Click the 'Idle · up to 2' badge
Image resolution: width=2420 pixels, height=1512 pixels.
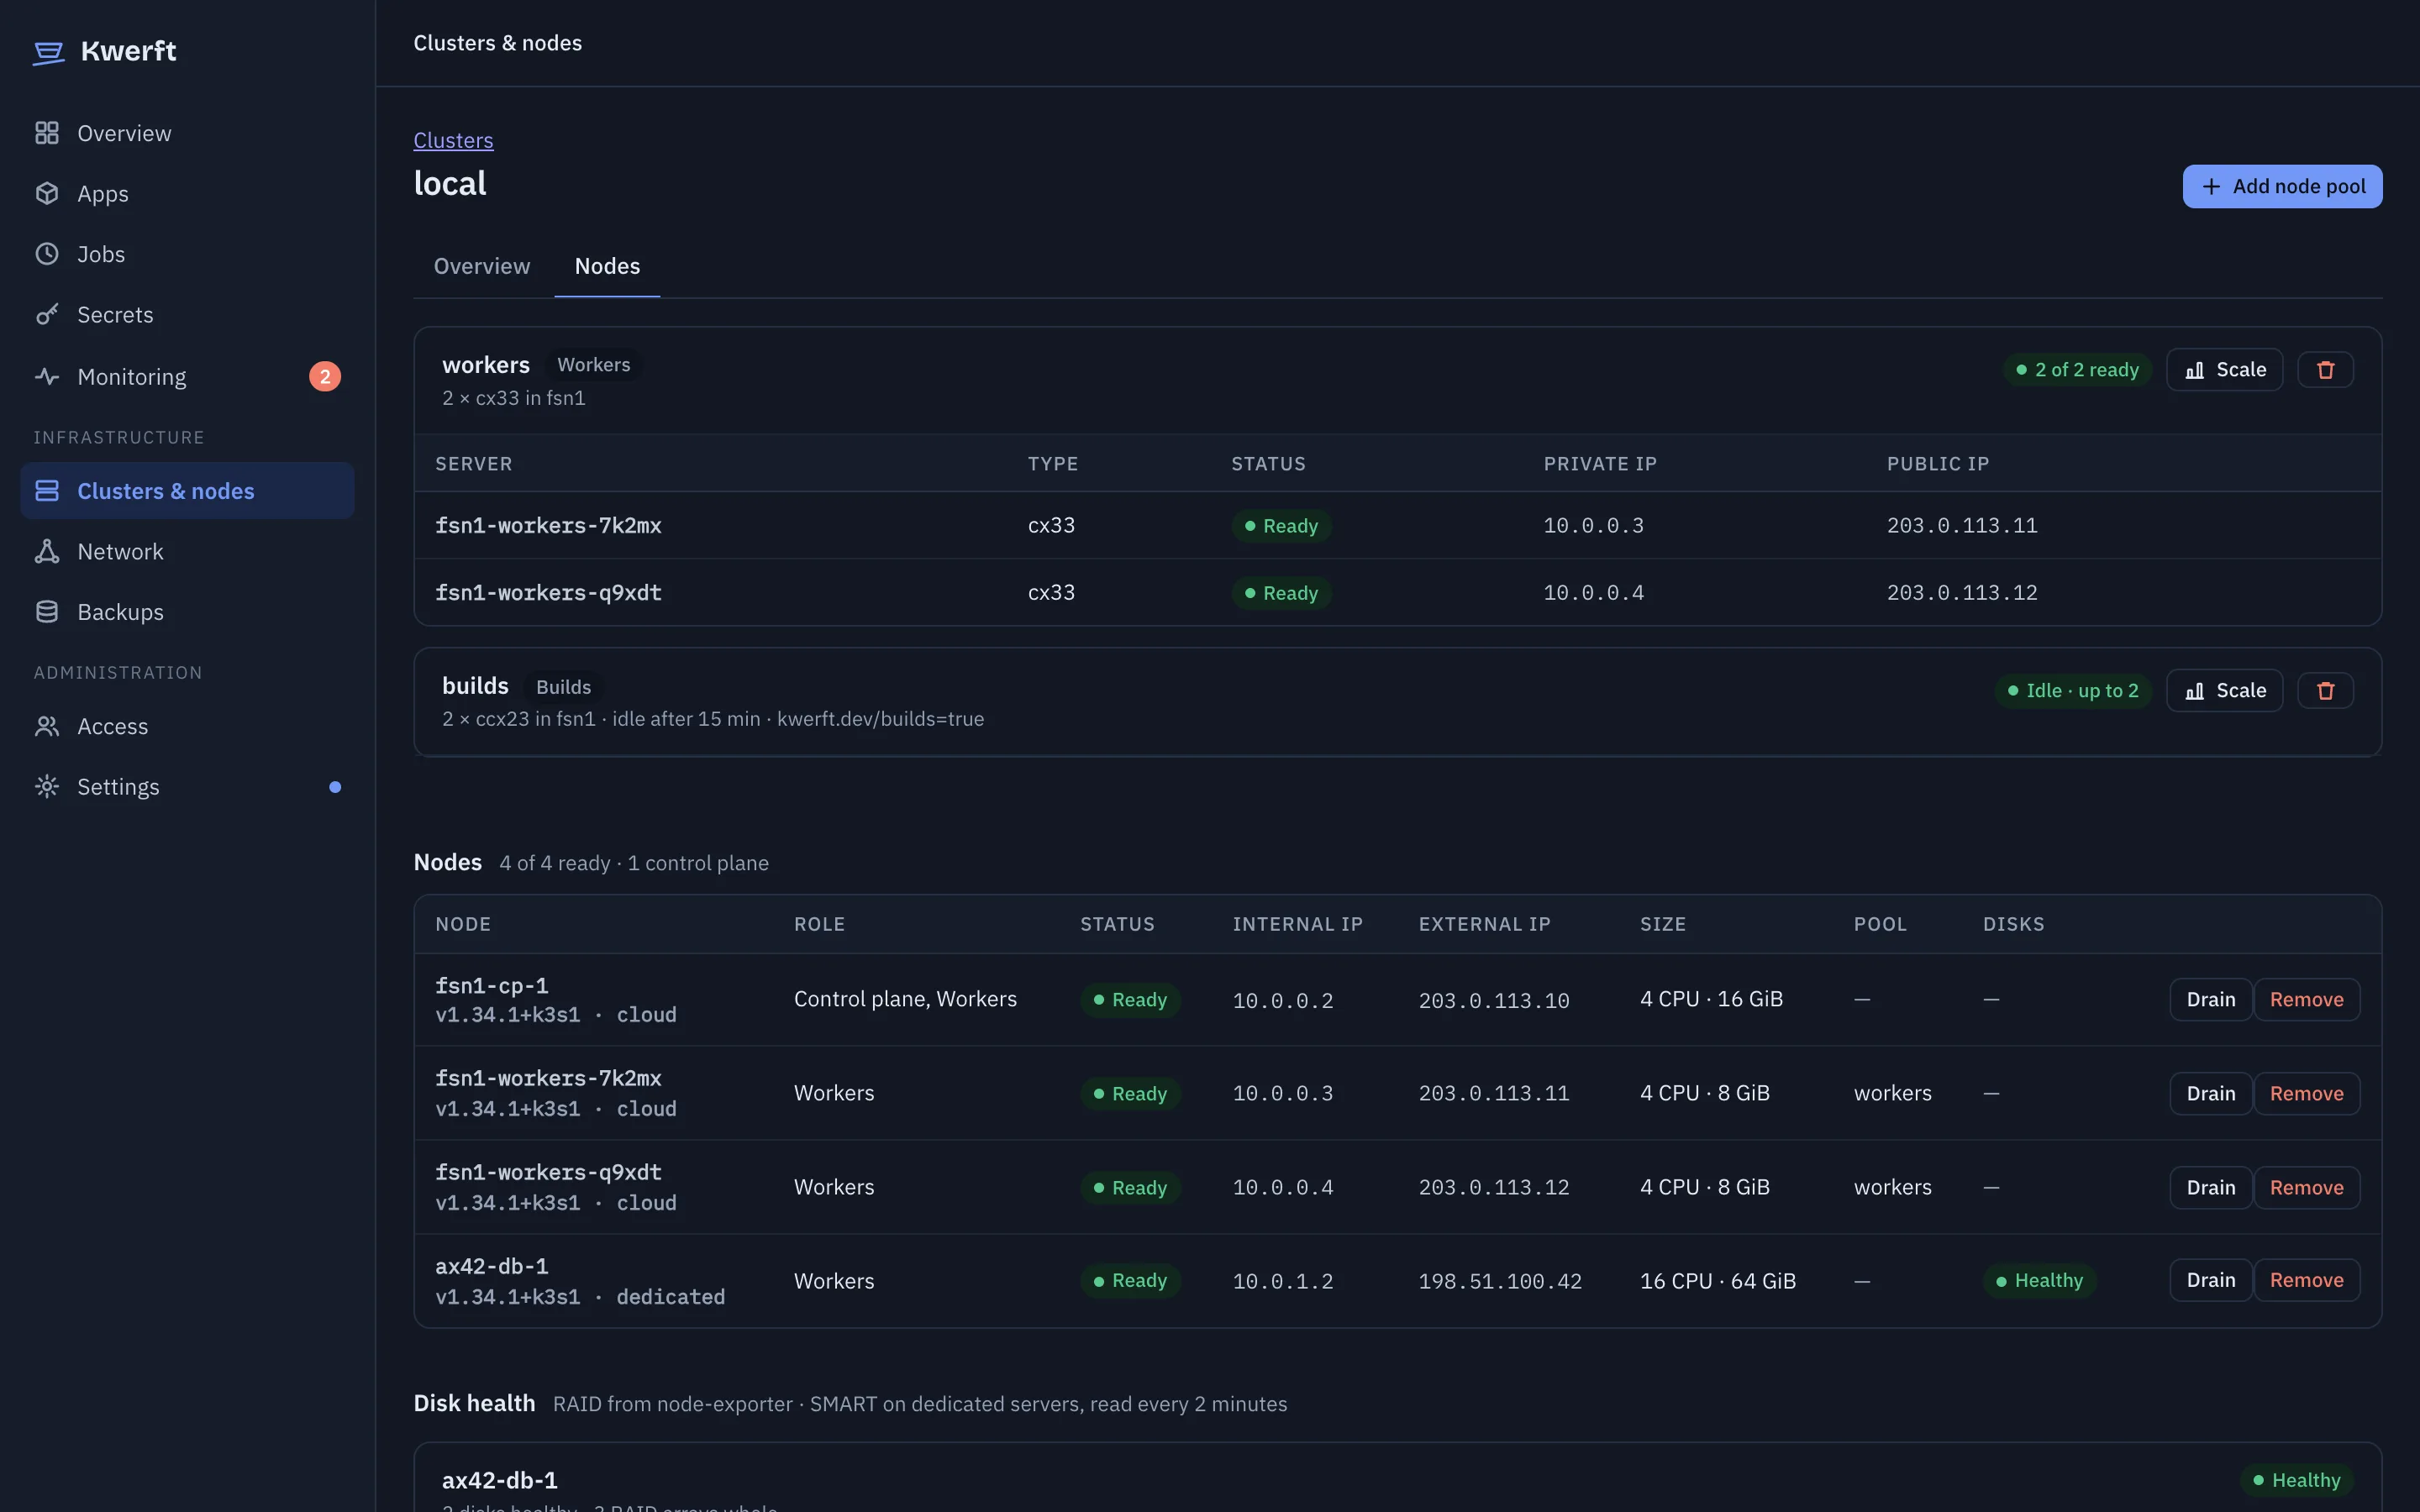coord(2073,691)
